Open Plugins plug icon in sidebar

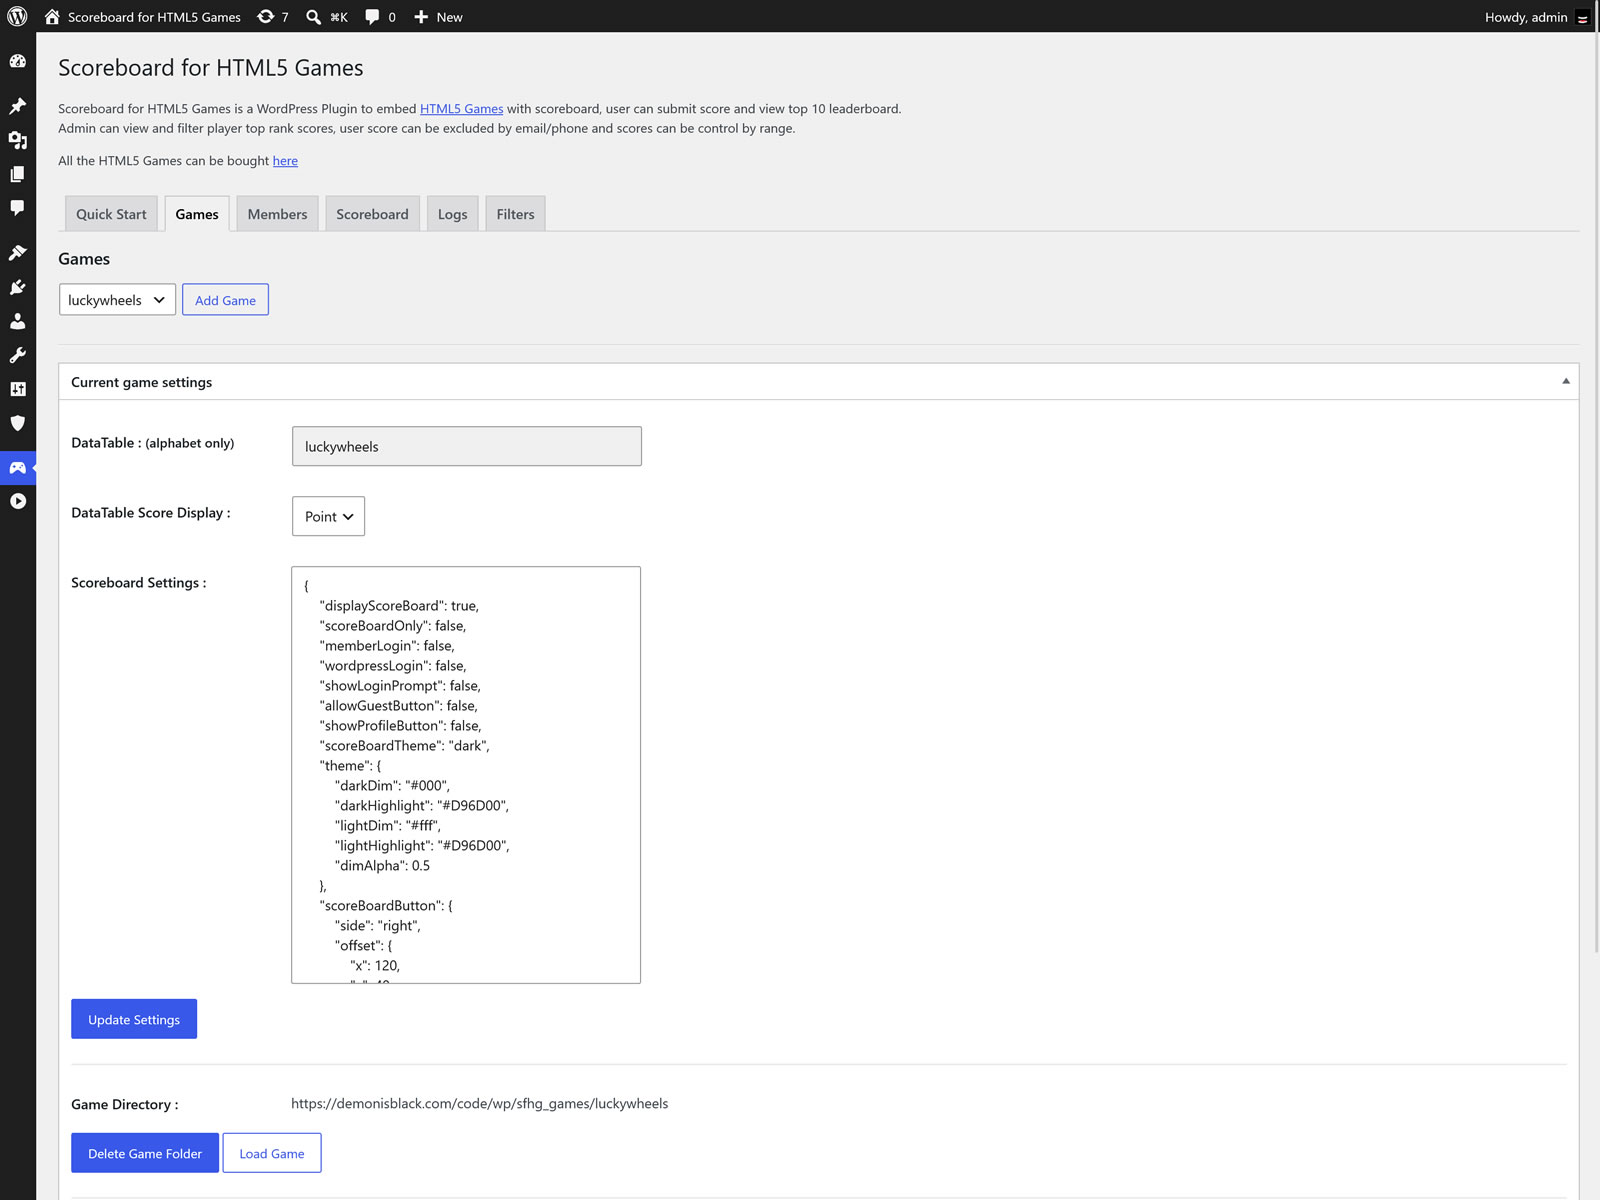click(x=18, y=287)
